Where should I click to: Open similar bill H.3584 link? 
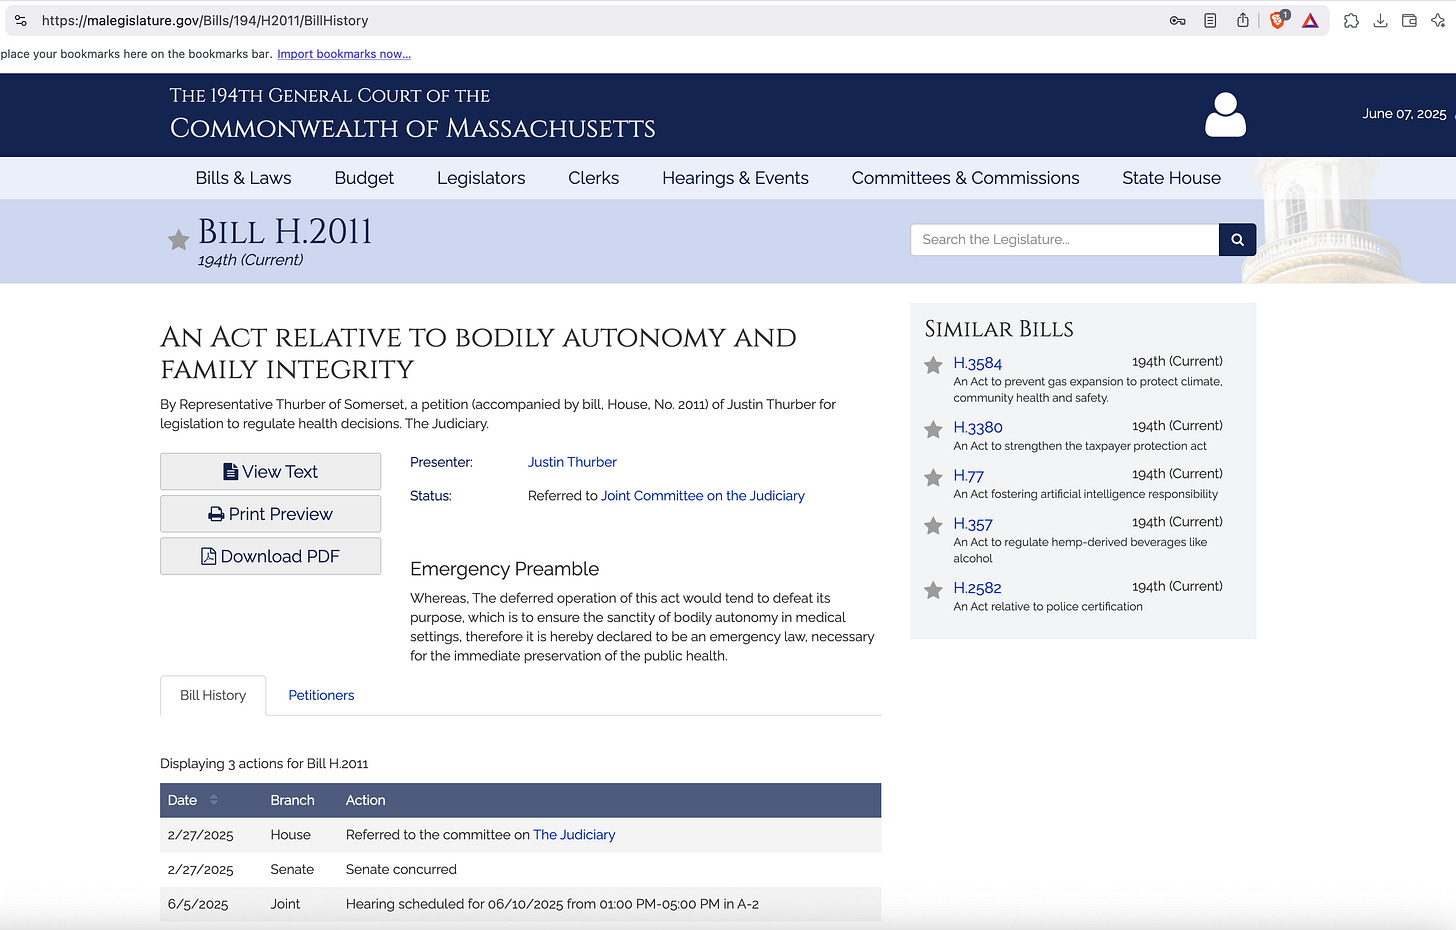click(x=977, y=363)
